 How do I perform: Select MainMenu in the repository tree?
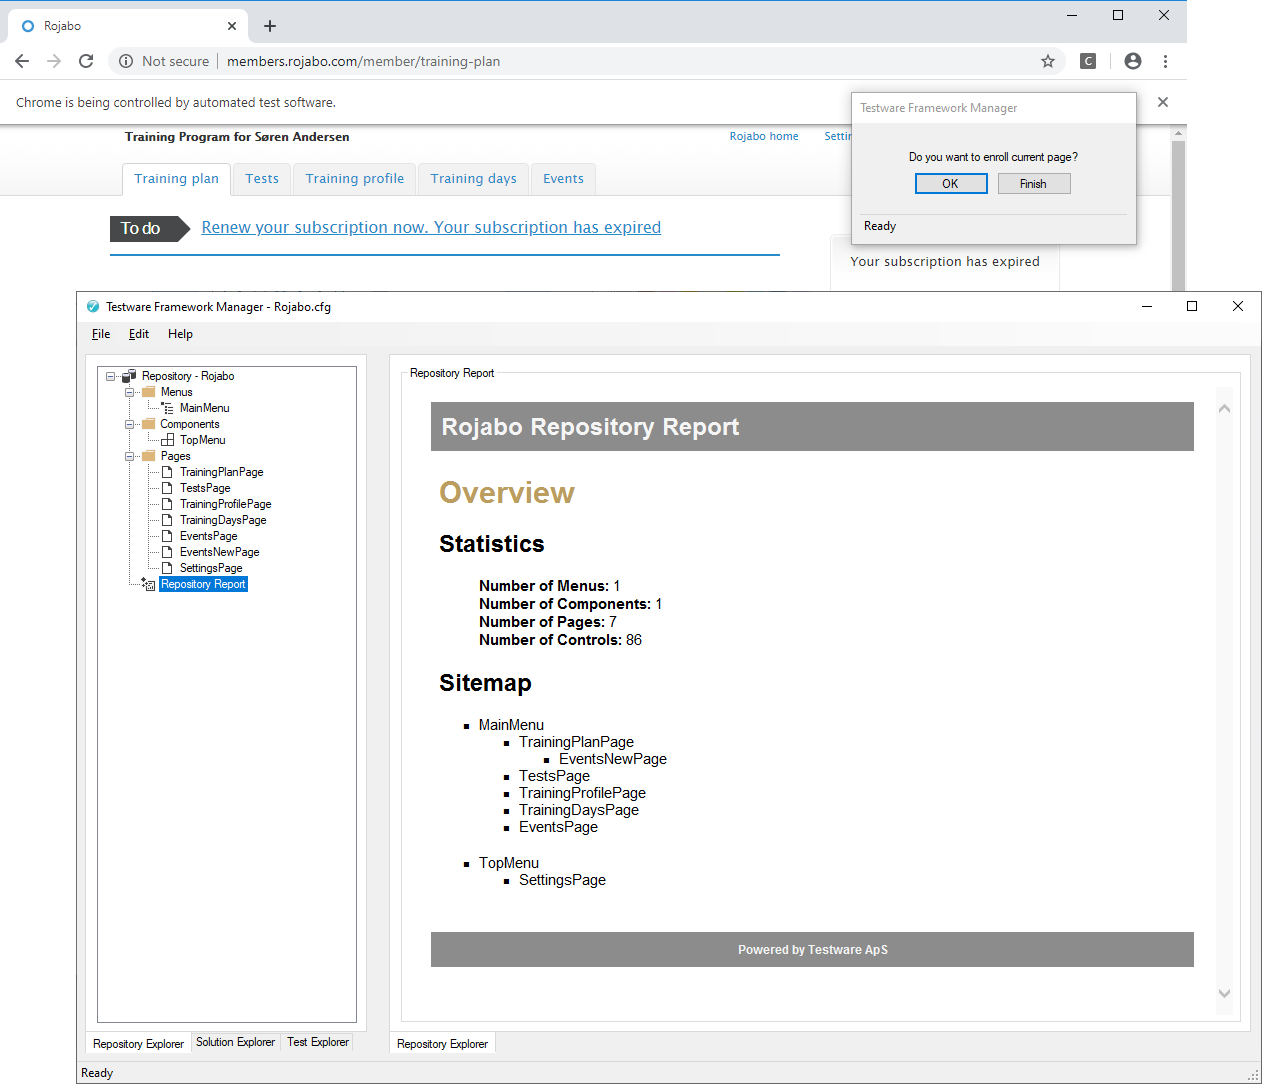(205, 408)
